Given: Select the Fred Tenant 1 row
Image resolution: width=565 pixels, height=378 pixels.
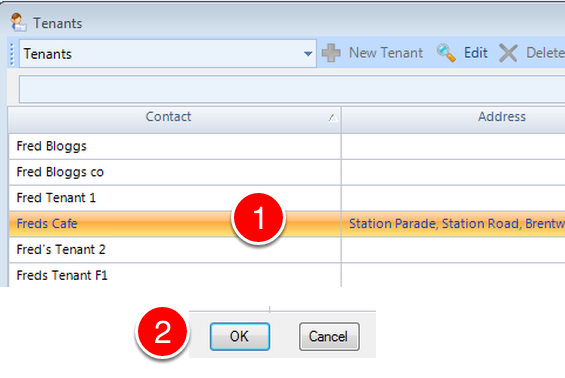Looking at the screenshot, I should pos(287,198).
